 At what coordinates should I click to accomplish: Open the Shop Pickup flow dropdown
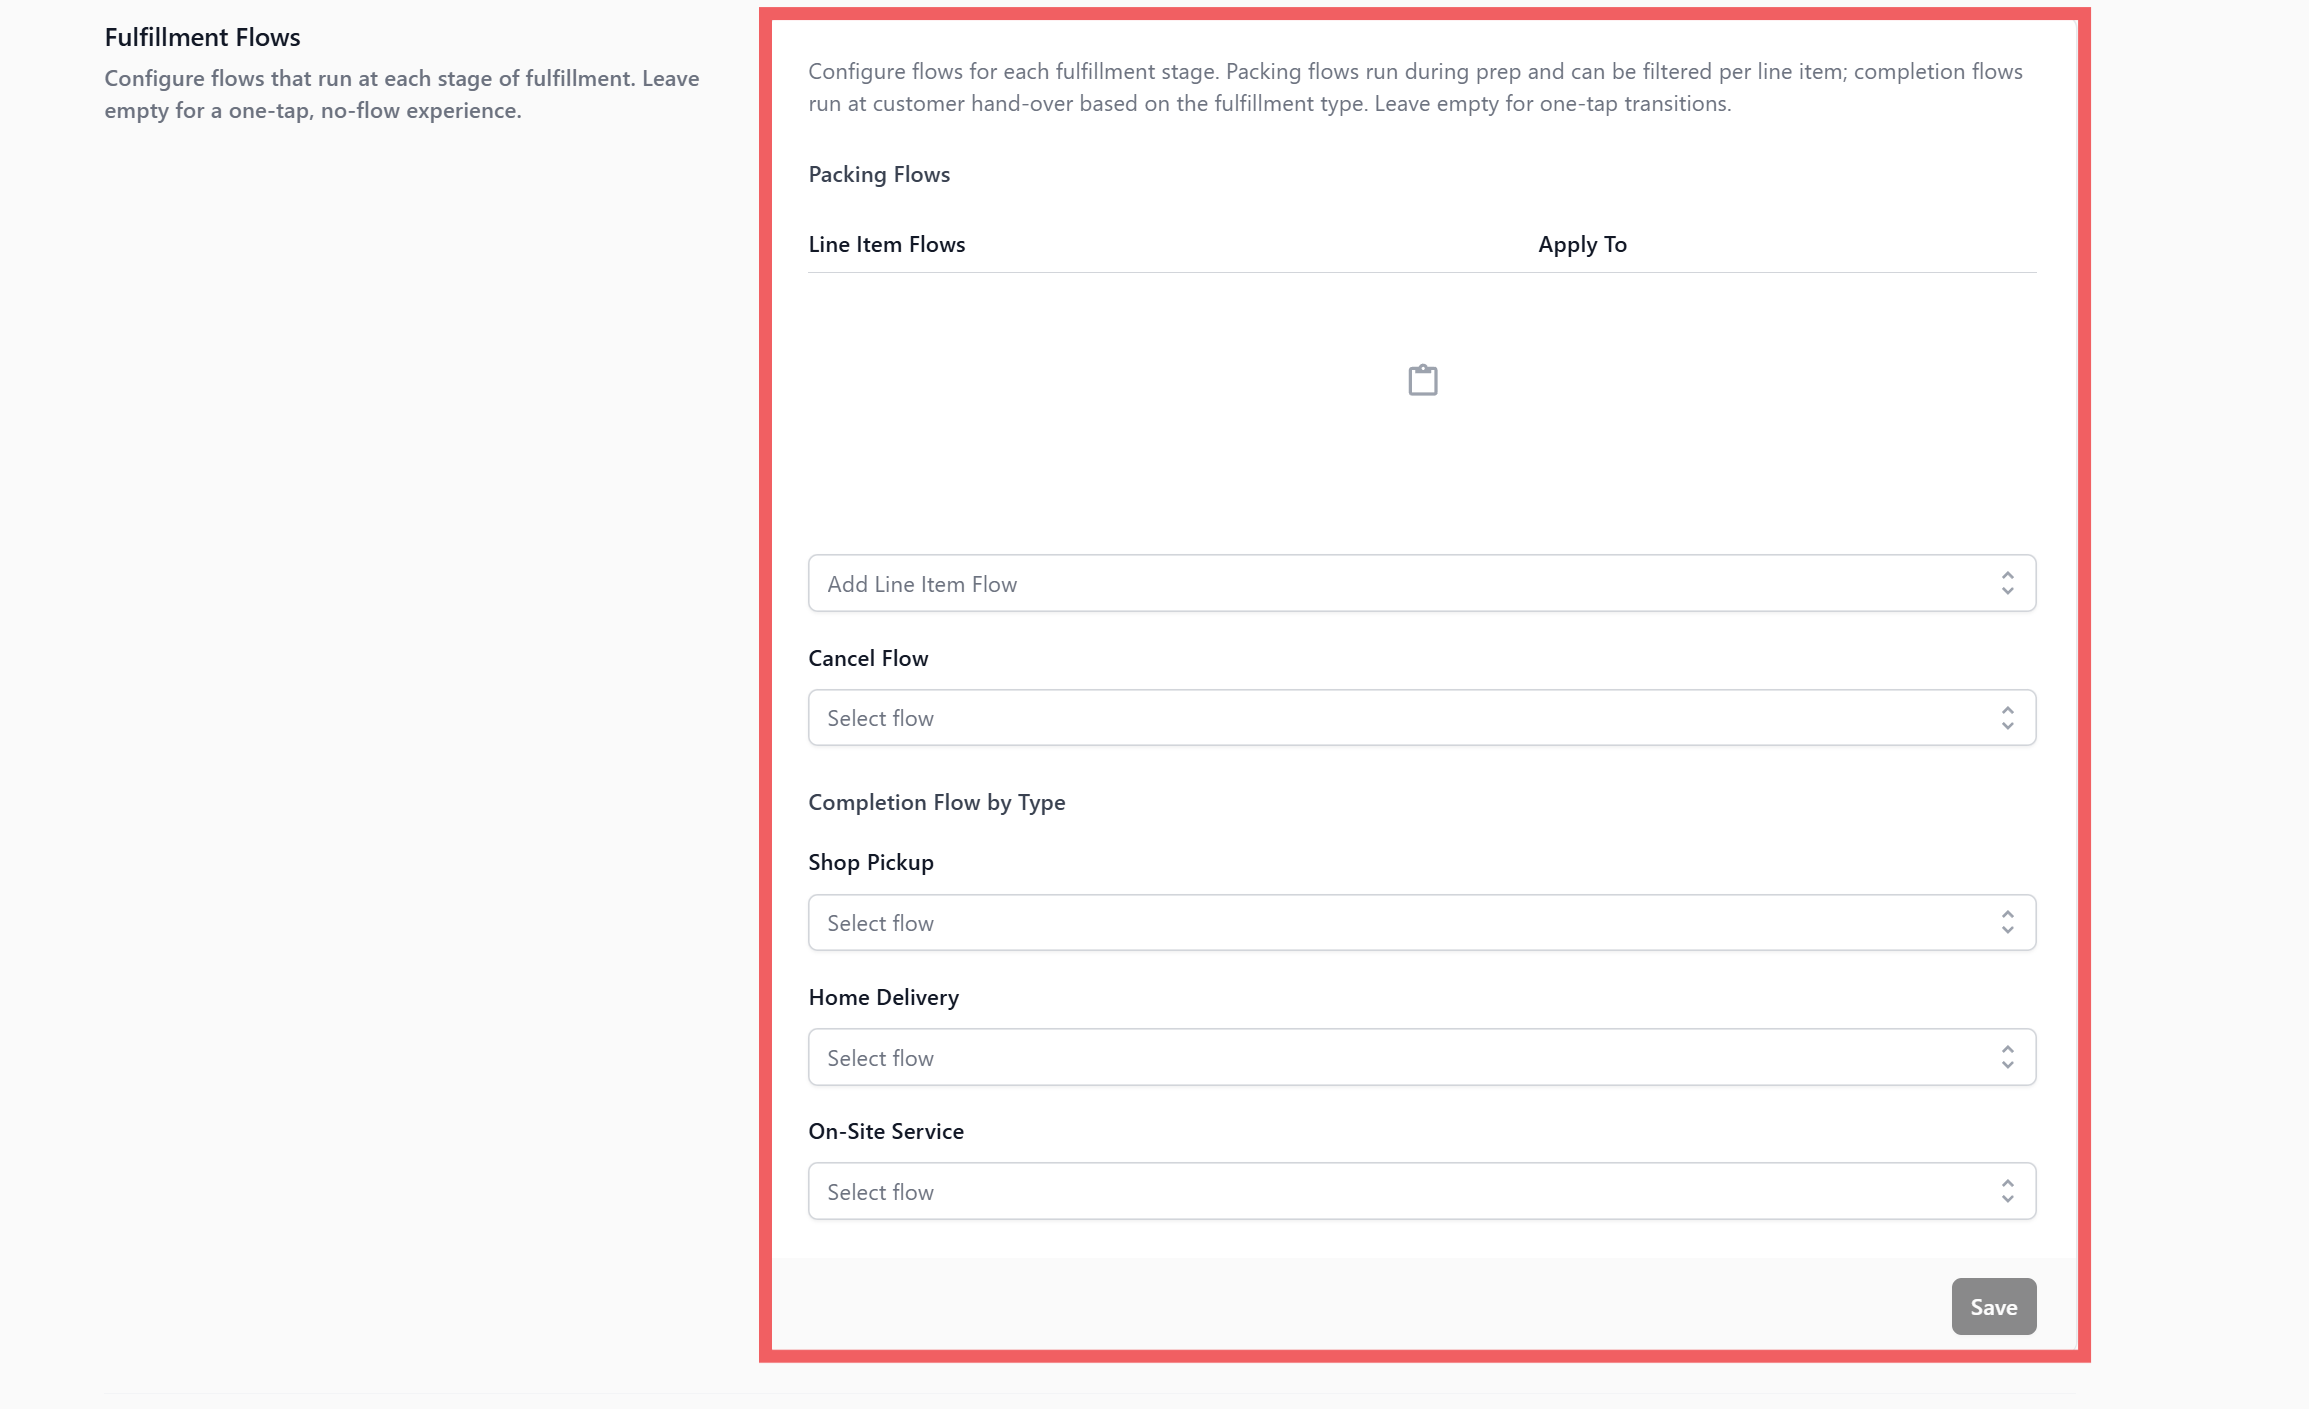tap(1420, 922)
